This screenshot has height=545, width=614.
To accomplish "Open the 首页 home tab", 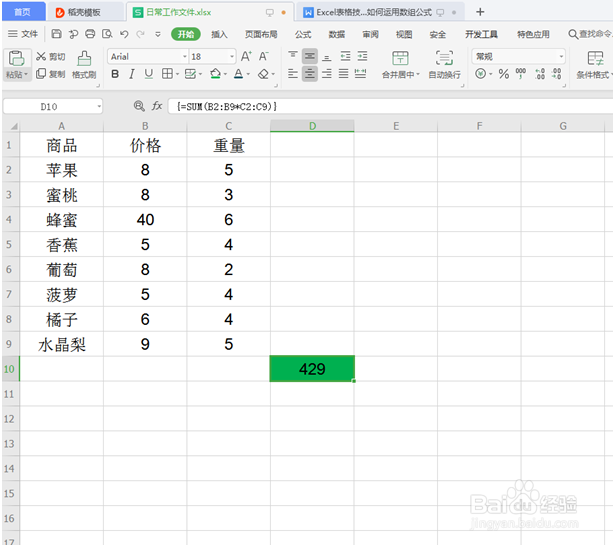I will click(23, 12).
